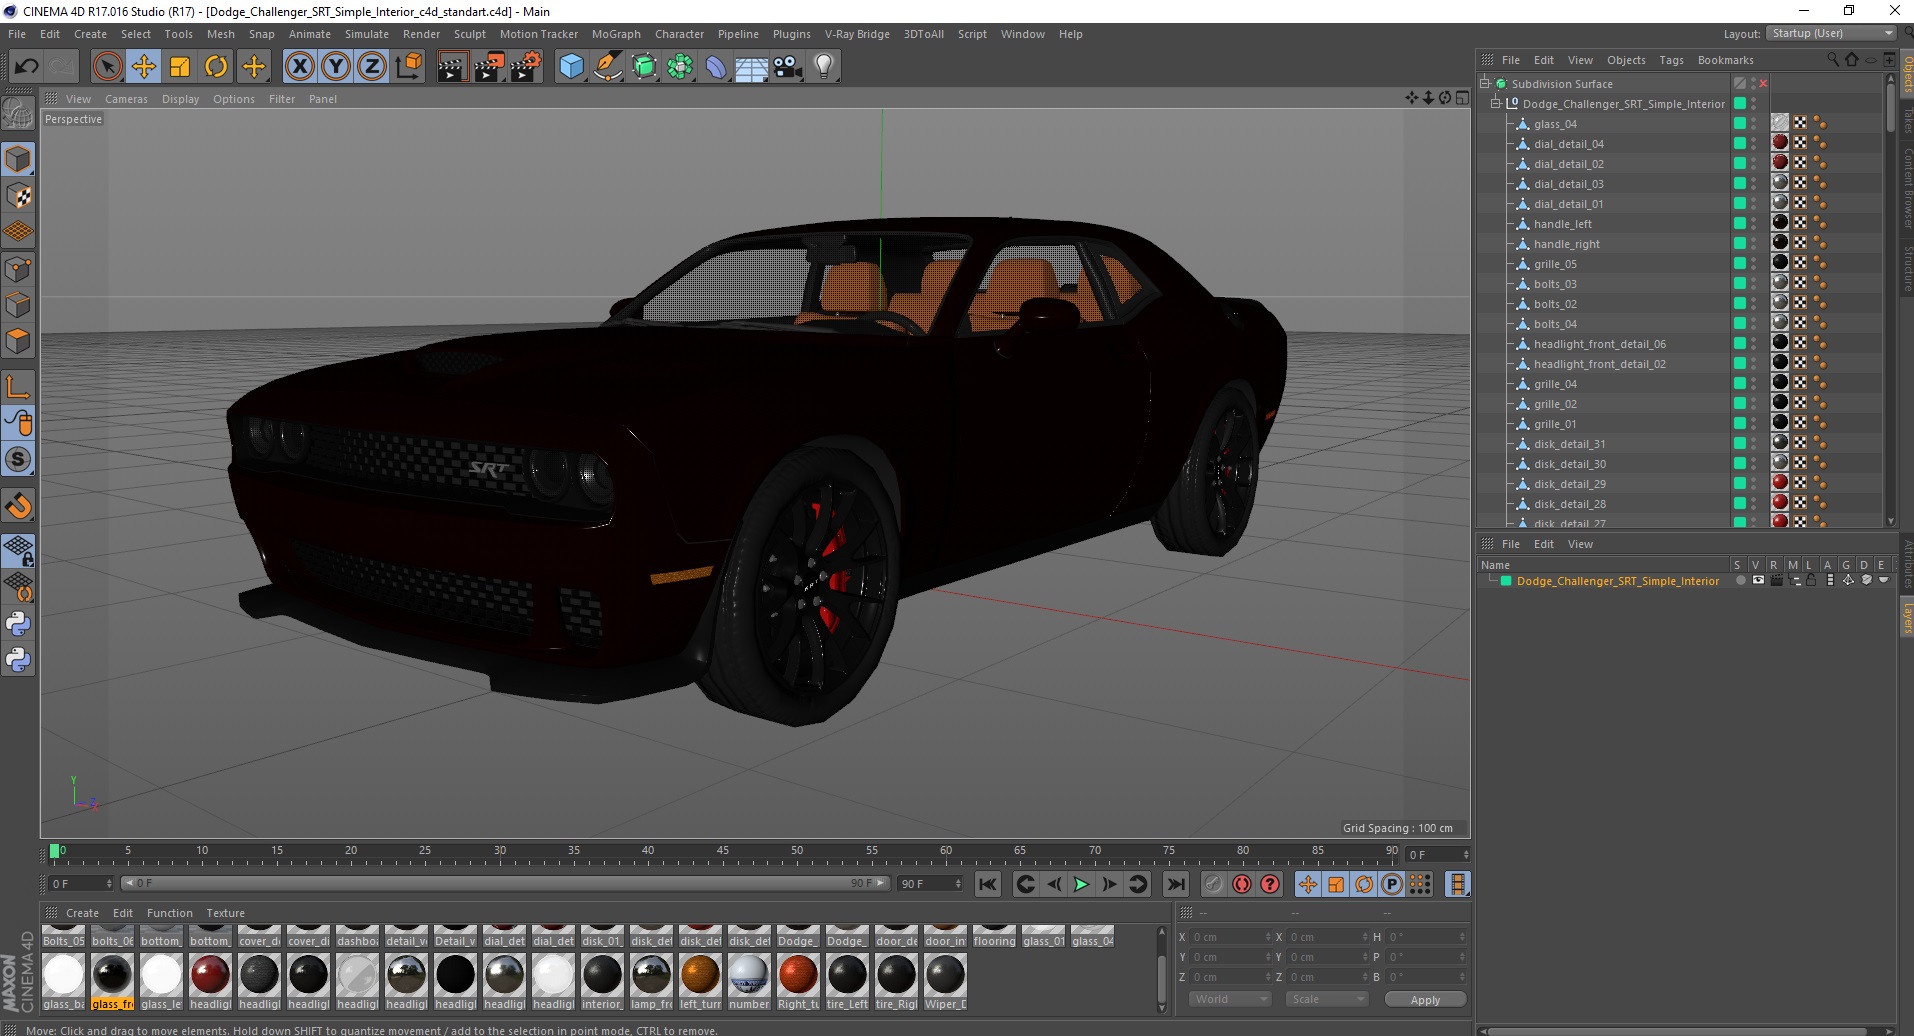The width and height of the screenshot is (1914, 1036).
Task: Click the Make Editable icon
Action: 18,115
